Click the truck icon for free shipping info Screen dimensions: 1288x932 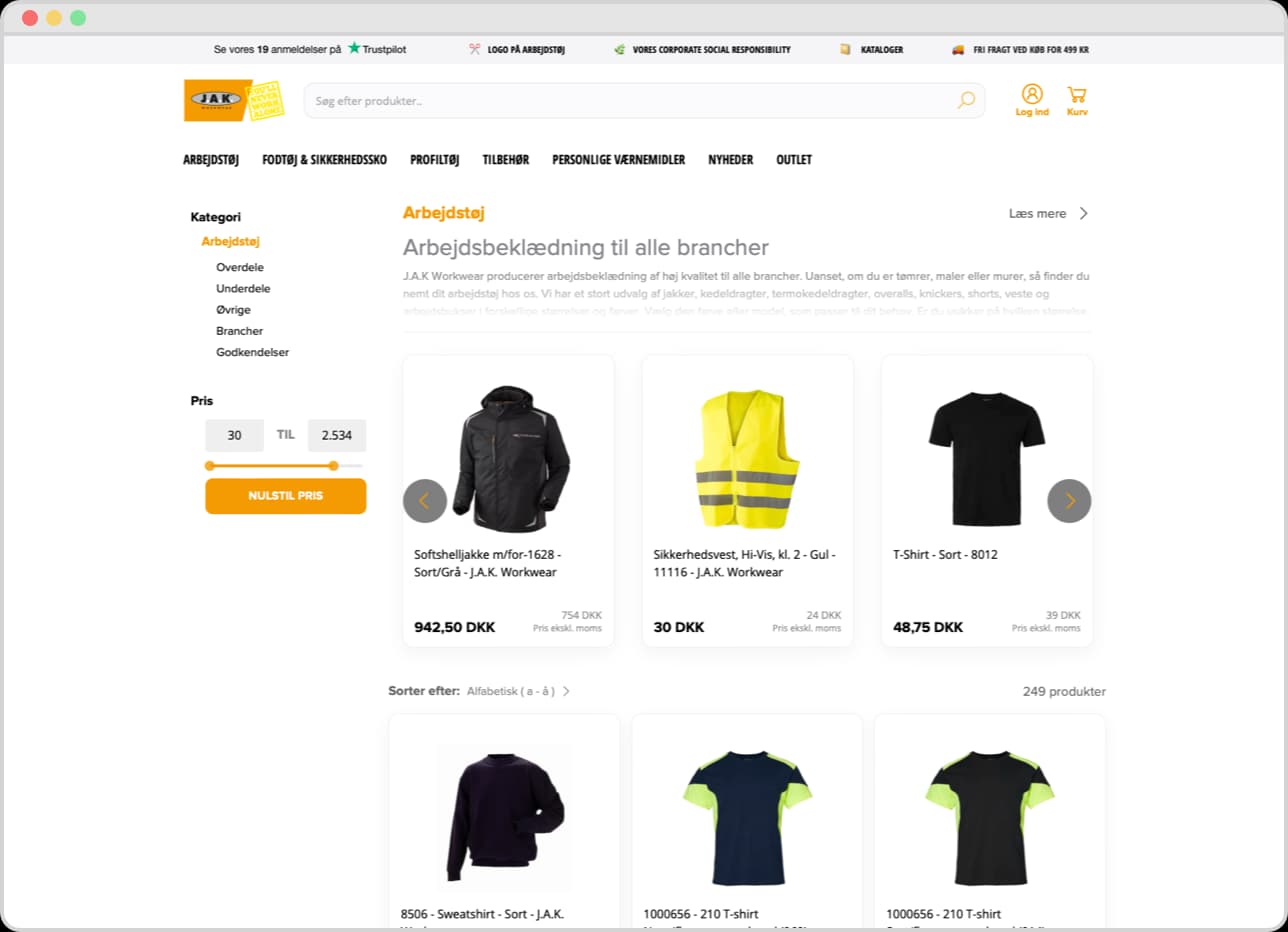955,47
